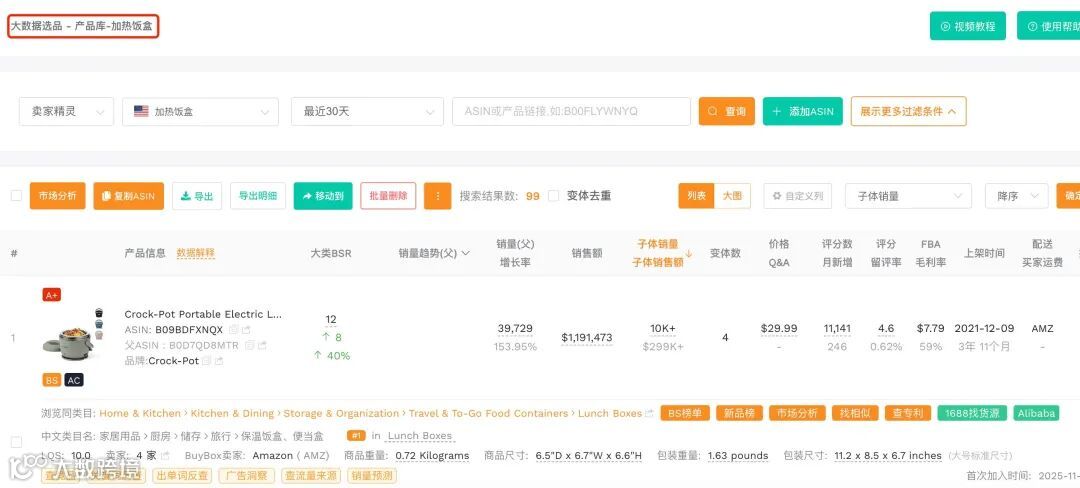Click the 新品榜 tag button

(x=740, y=414)
